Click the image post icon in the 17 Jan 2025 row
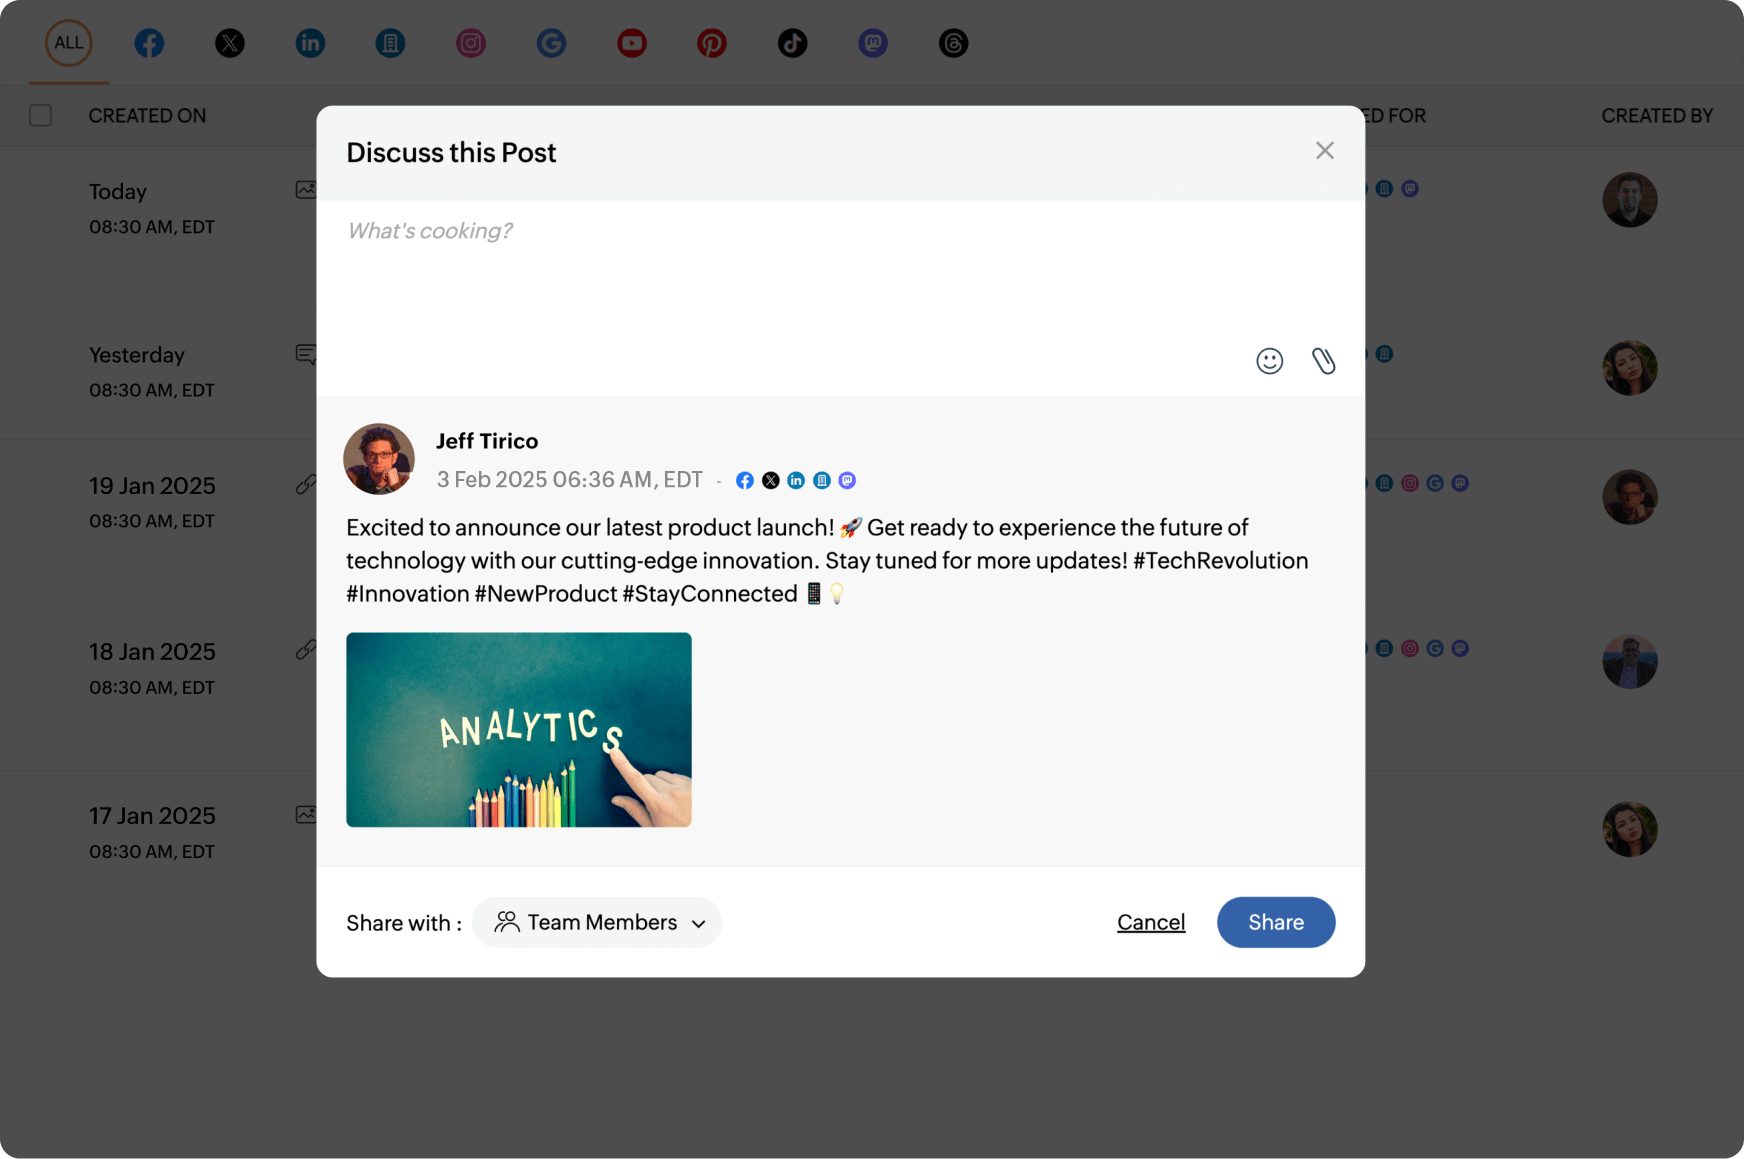The width and height of the screenshot is (1744, 1159). point(306,815)
